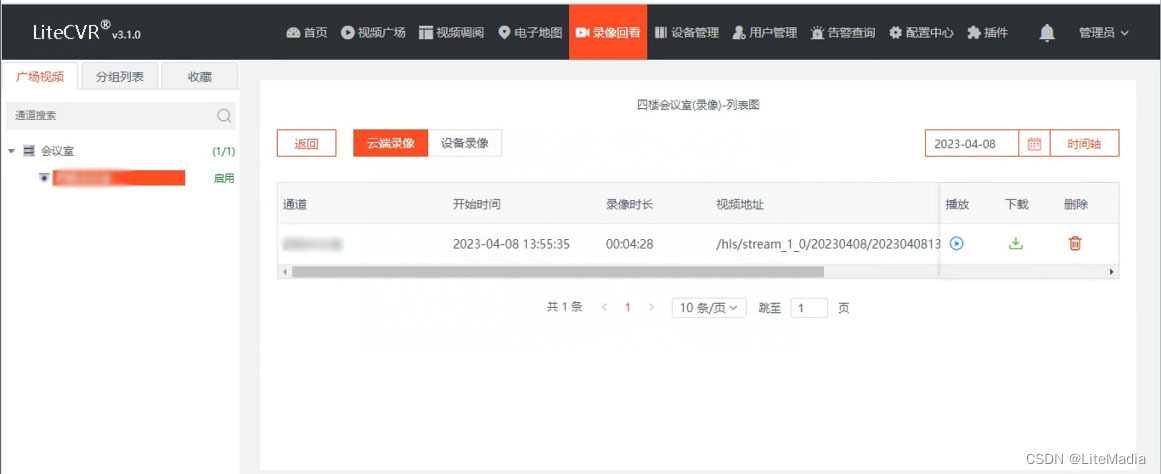Go to previous page arrow
Screen dimensions: 1161x474
(605, 307)
